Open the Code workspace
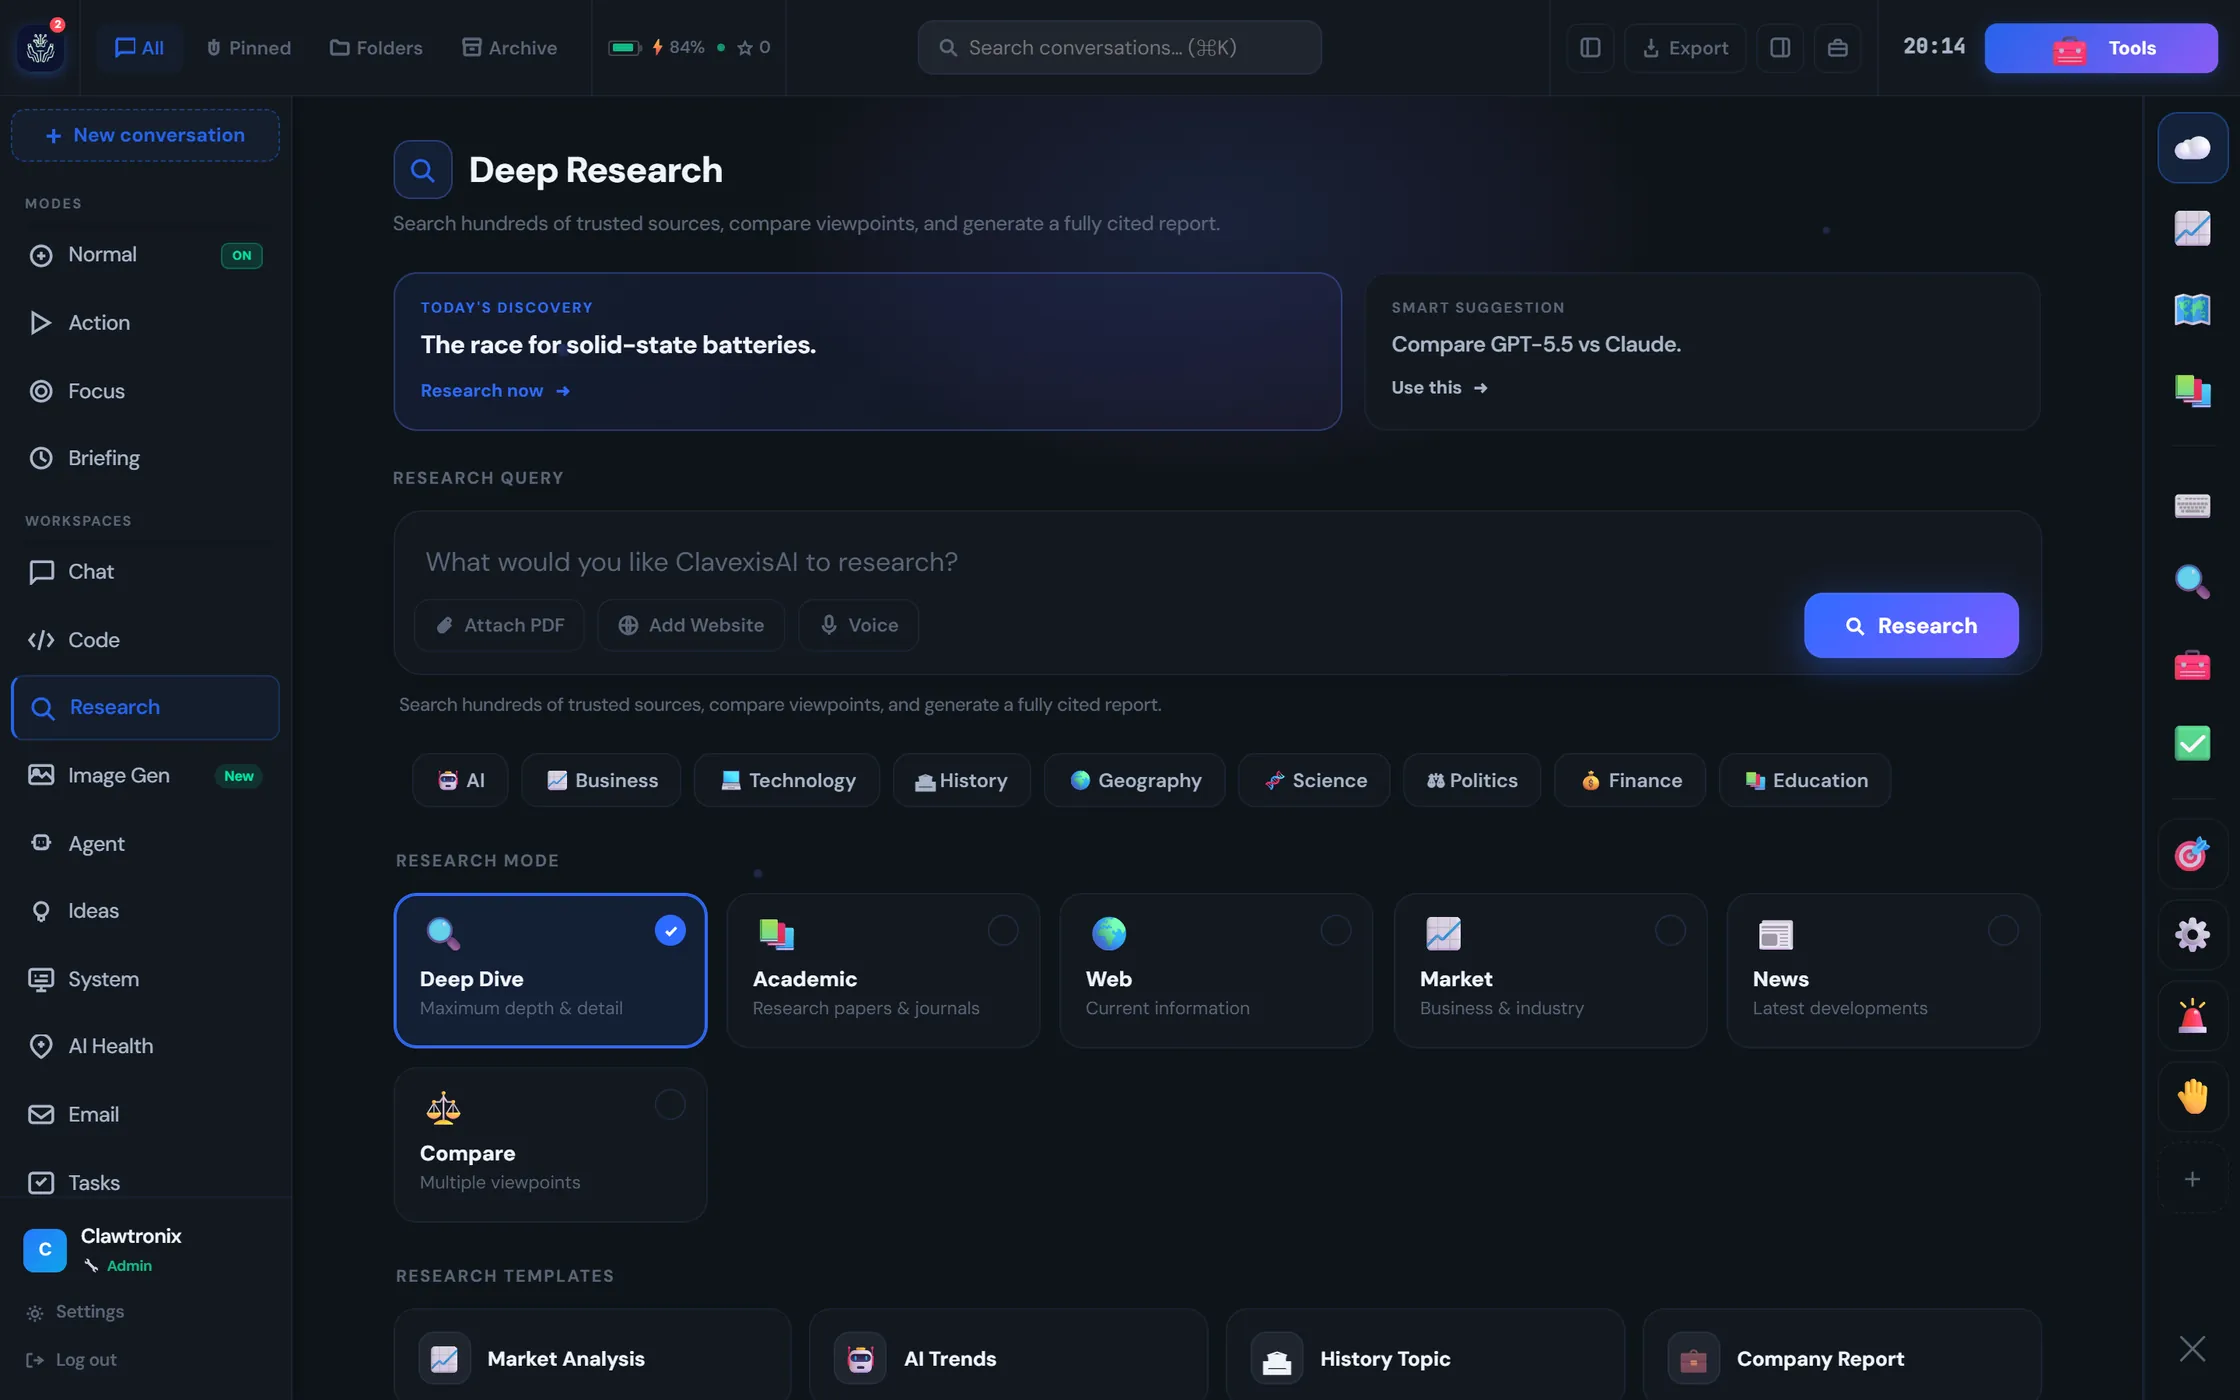Screen dimensions: 2240x1400 point(145,639)
